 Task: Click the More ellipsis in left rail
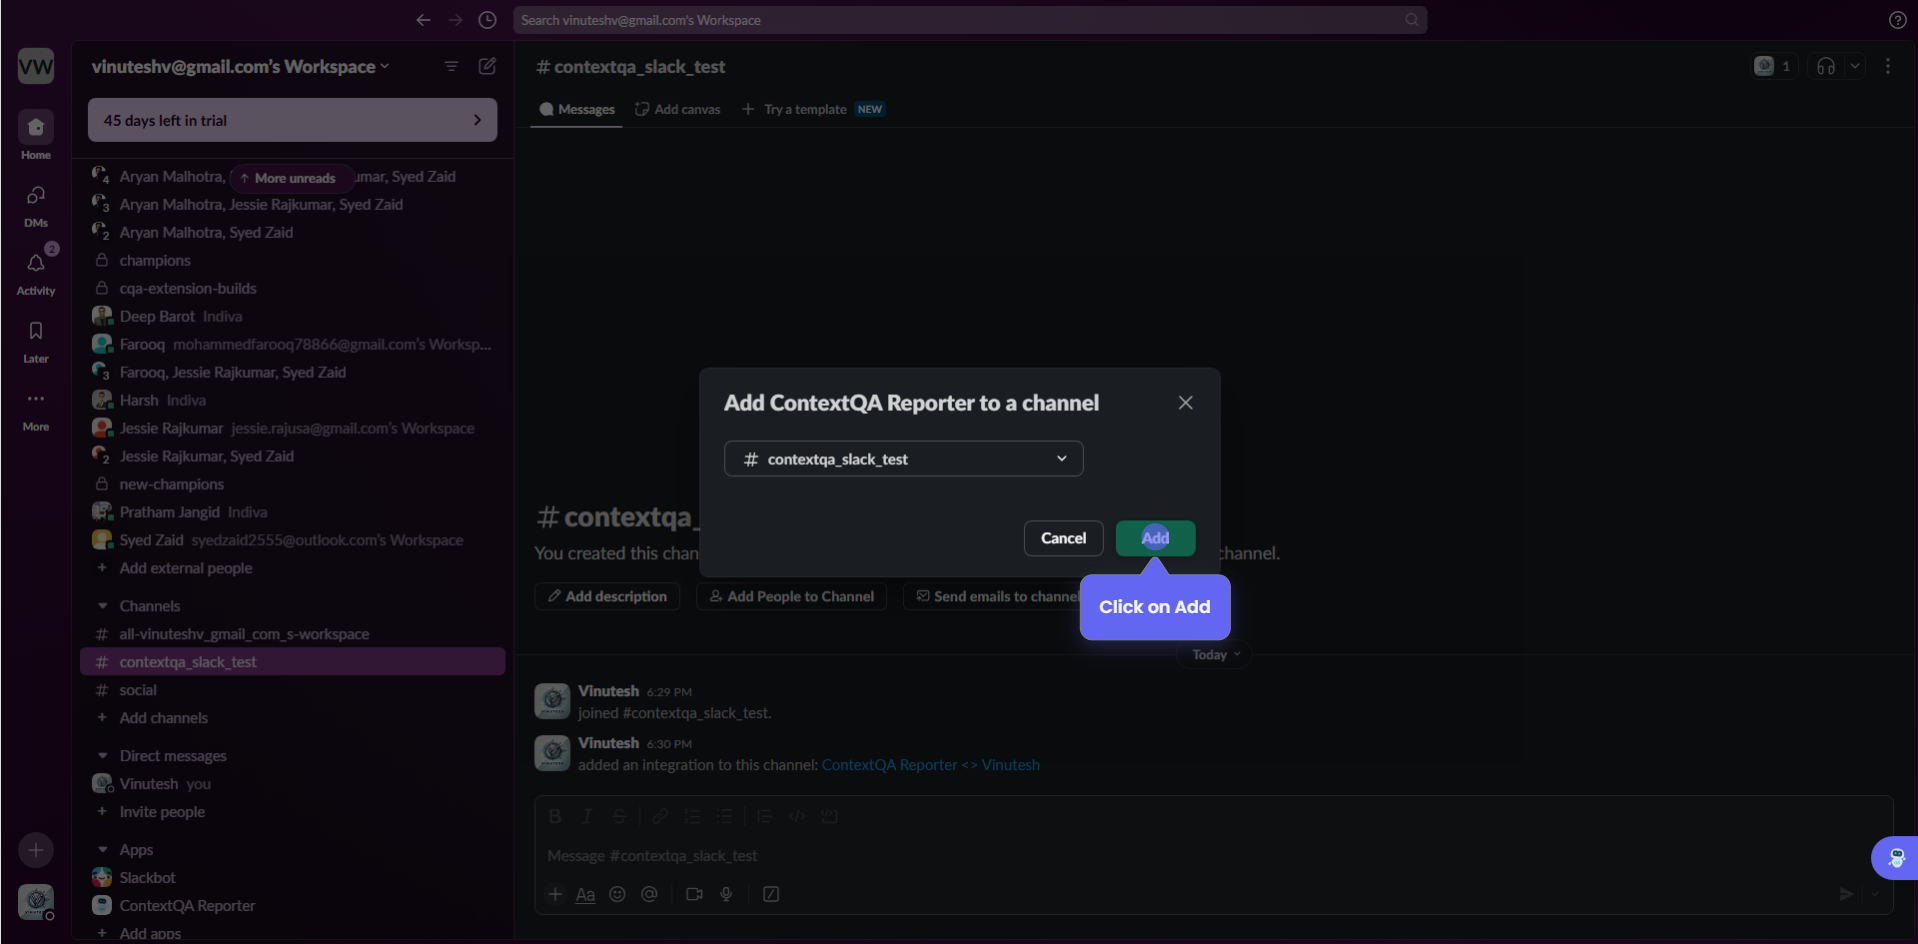pyautogui.click(x=36, y=400)
